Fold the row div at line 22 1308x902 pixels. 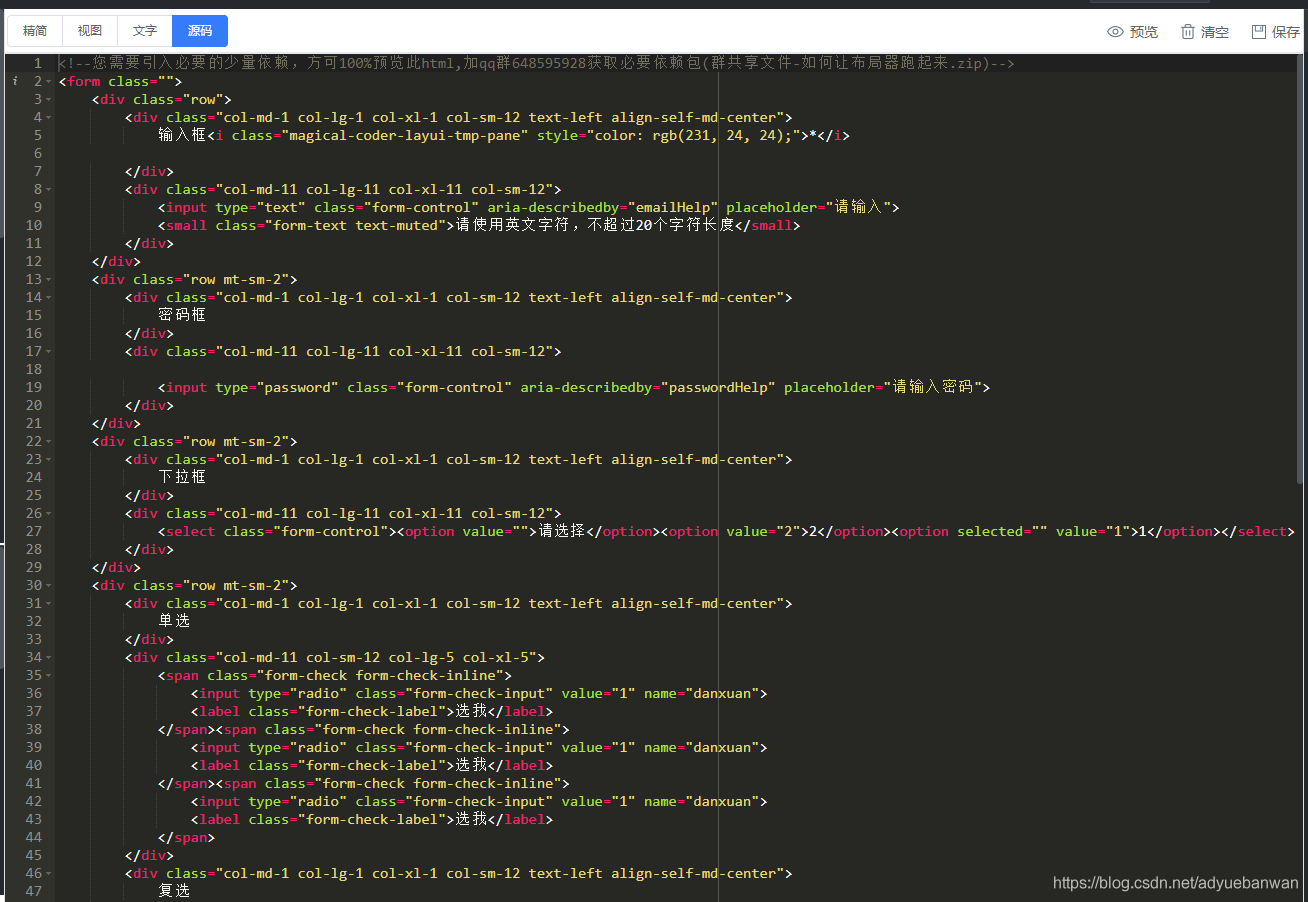pos(50,441)
